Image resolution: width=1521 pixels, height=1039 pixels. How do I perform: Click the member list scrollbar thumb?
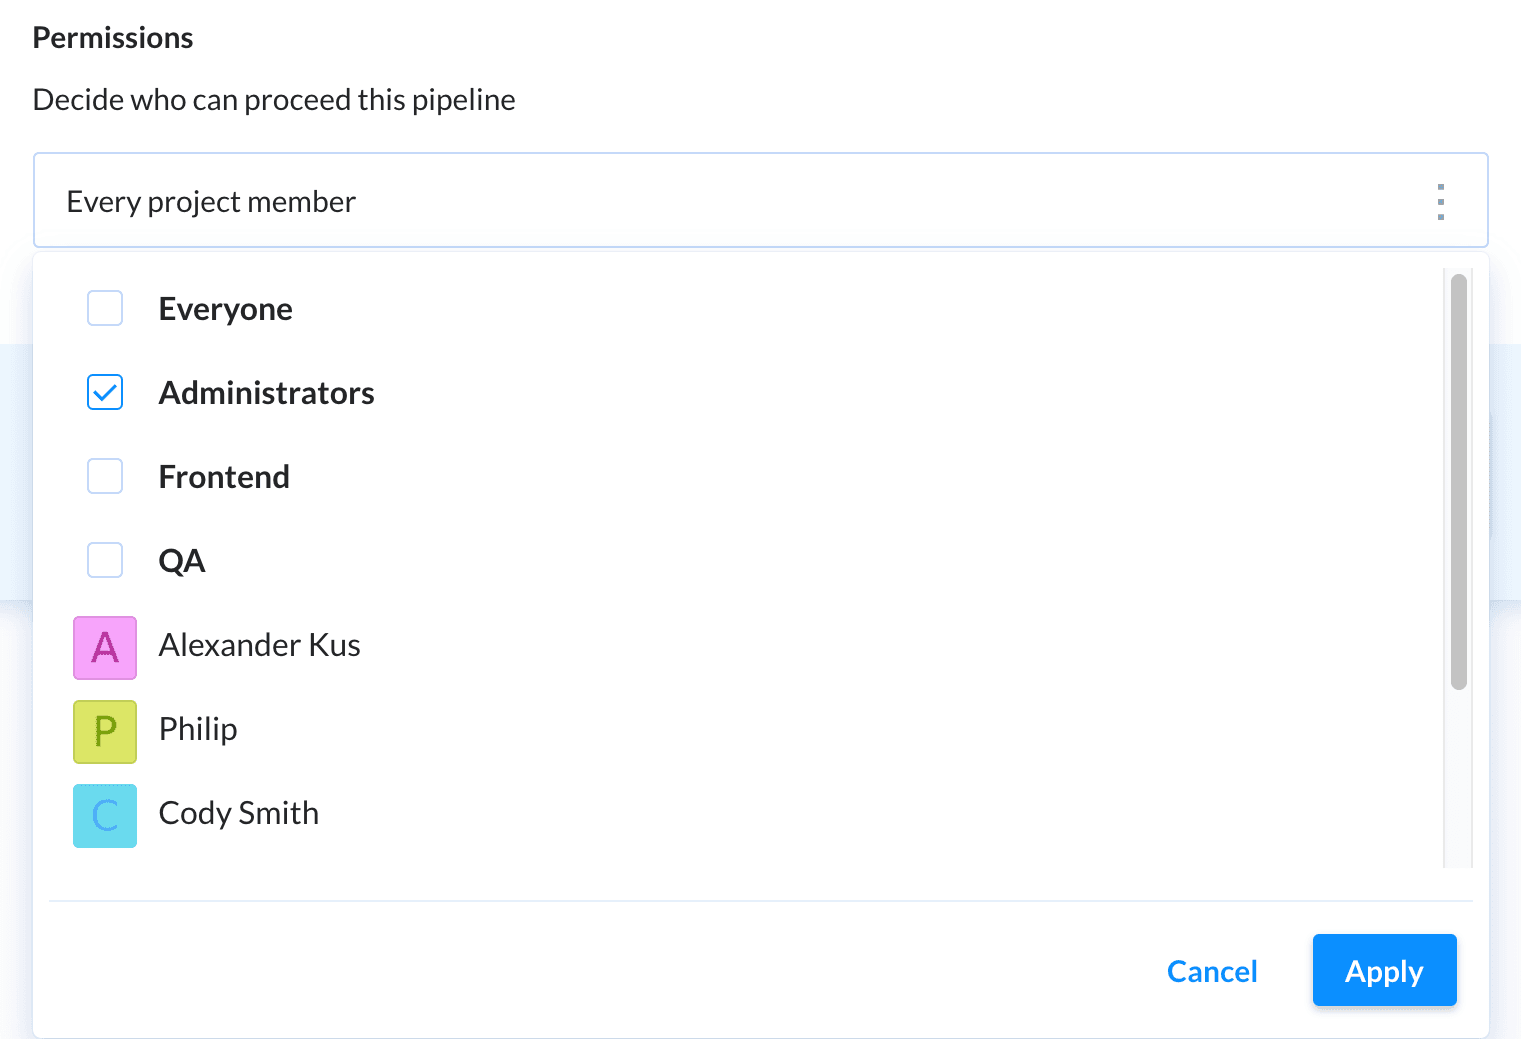[x=1458, y=480]
